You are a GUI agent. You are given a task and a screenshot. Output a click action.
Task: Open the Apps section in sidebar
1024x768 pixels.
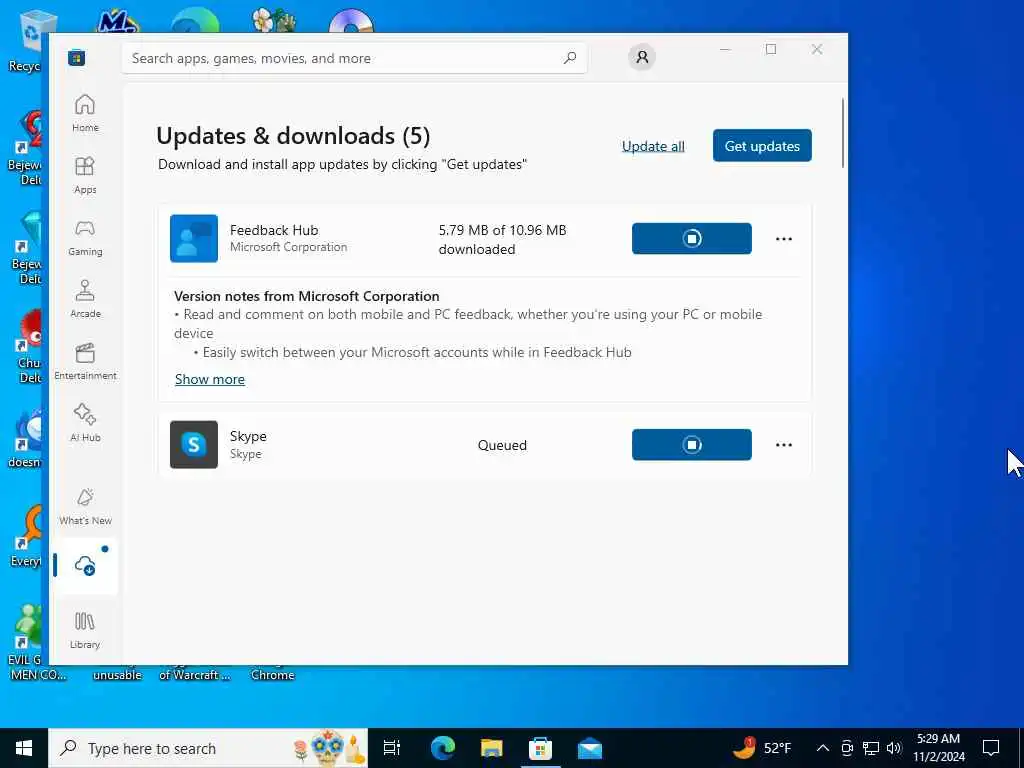point(85,175)
